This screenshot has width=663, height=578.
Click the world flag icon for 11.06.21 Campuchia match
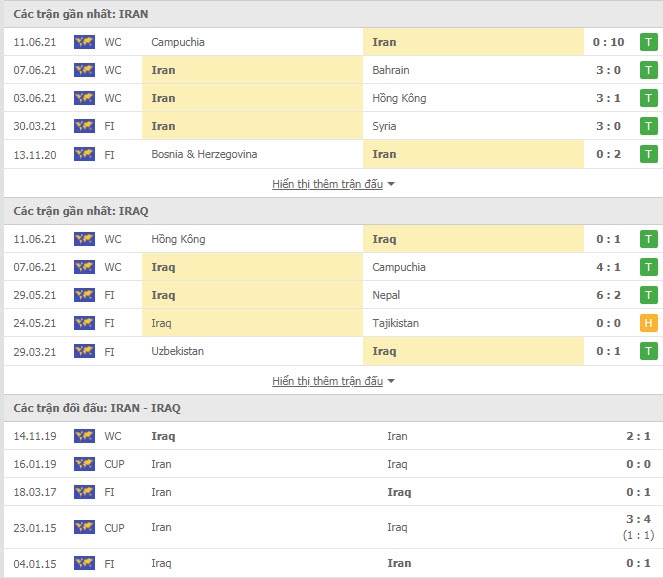[84, 42]
